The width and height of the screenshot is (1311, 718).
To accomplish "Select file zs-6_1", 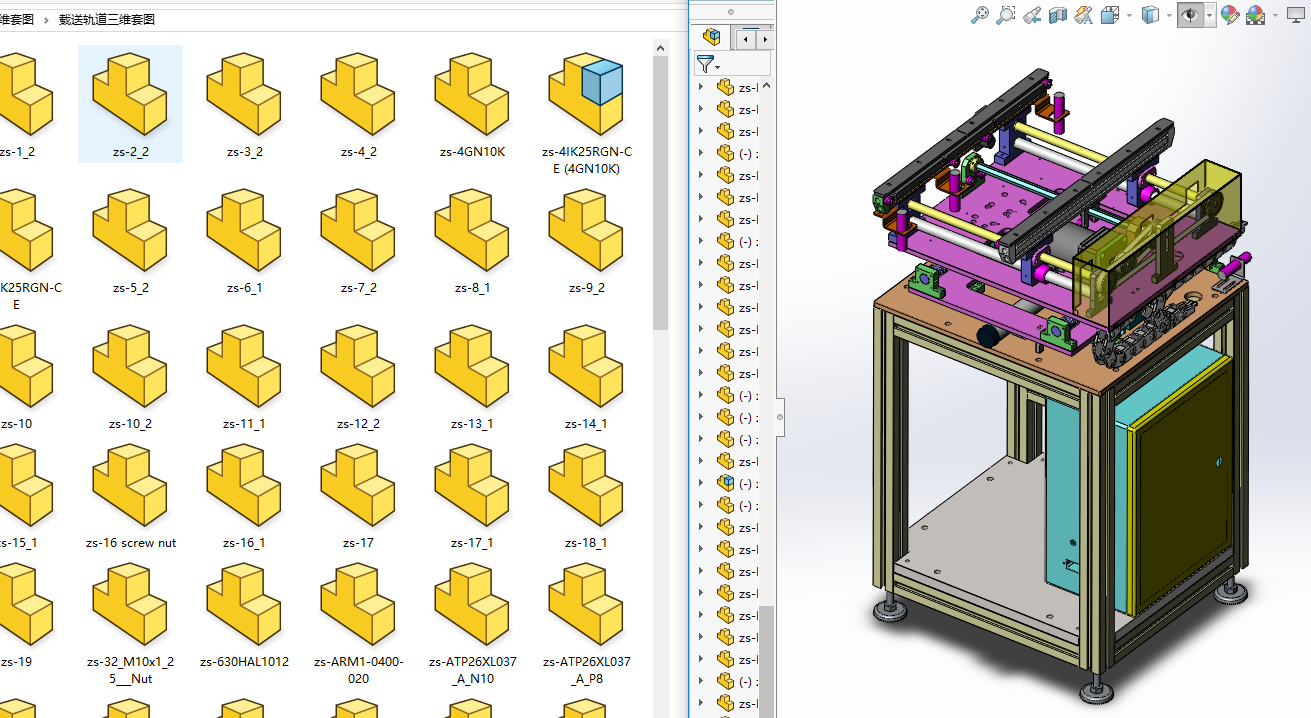I will point(245,240).
